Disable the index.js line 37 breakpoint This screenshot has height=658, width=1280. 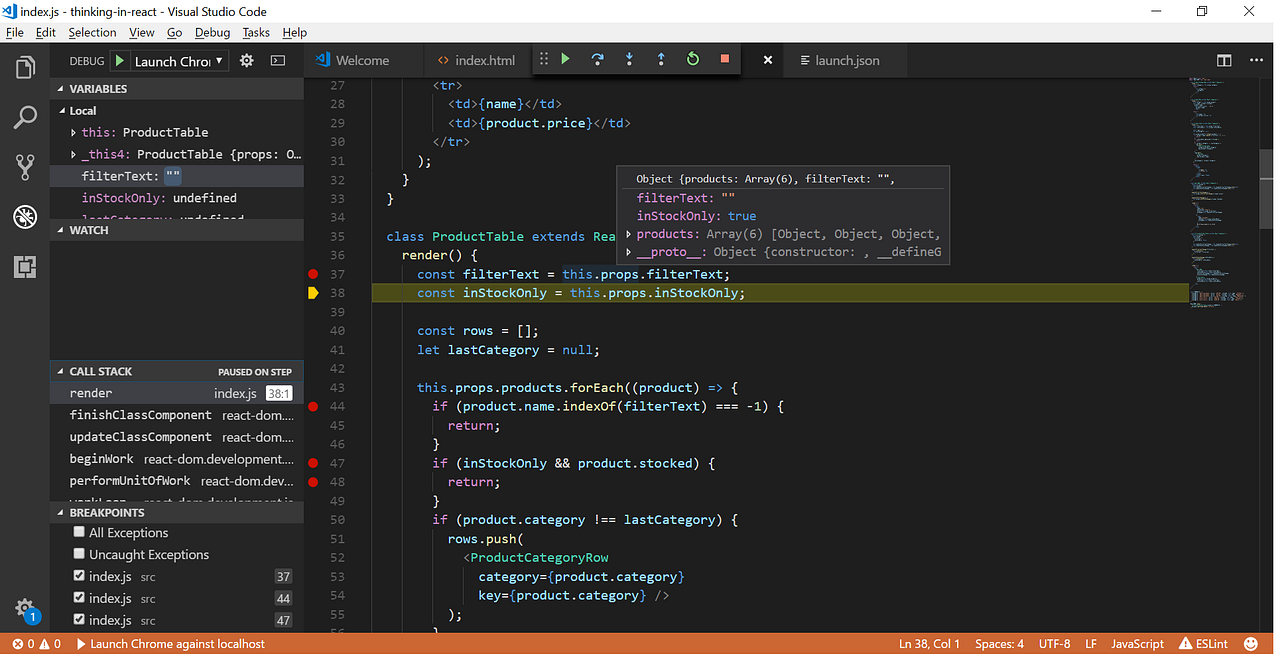click(79, 576)
